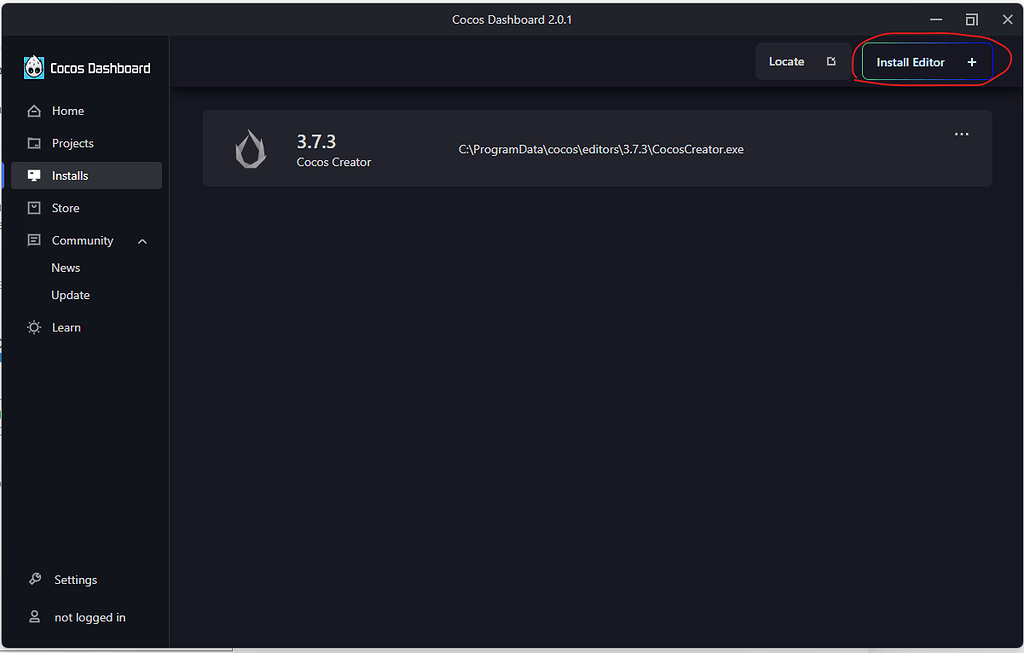Open the Installs panel icon

pos(32,175)
